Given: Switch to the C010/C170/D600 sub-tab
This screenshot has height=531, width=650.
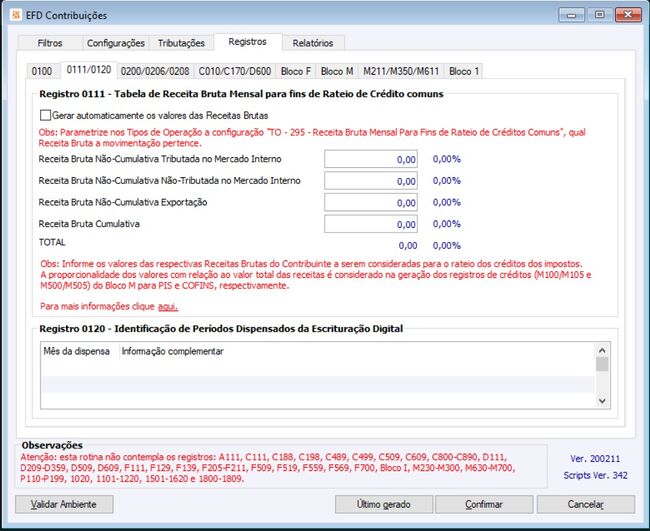Looking at the screenshot, I should tap(235, 71).
